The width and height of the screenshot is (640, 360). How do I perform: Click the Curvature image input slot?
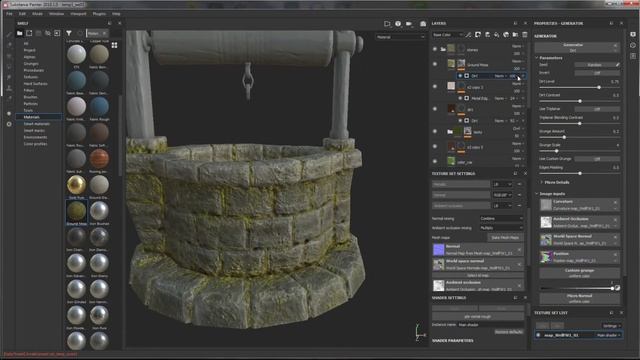pyautogui.click(x=580, y=205)
